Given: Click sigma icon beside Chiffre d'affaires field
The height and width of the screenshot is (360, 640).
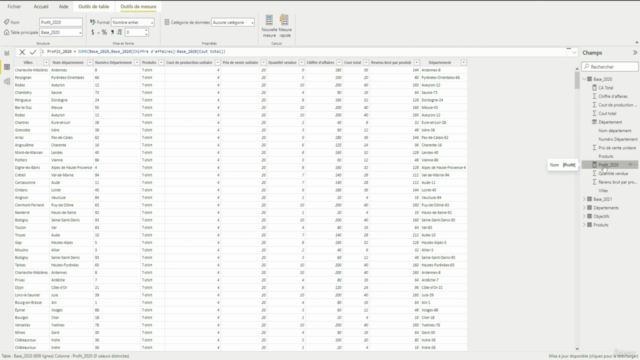Looking at the screenshot, I should (x=594, y=96).
